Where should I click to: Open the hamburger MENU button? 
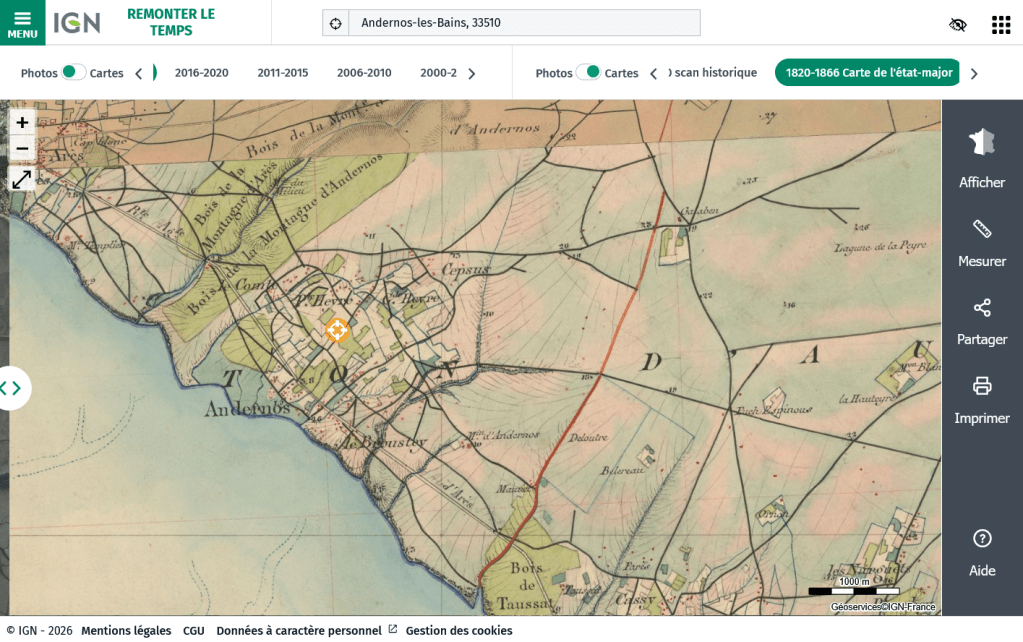click(22, 22)
